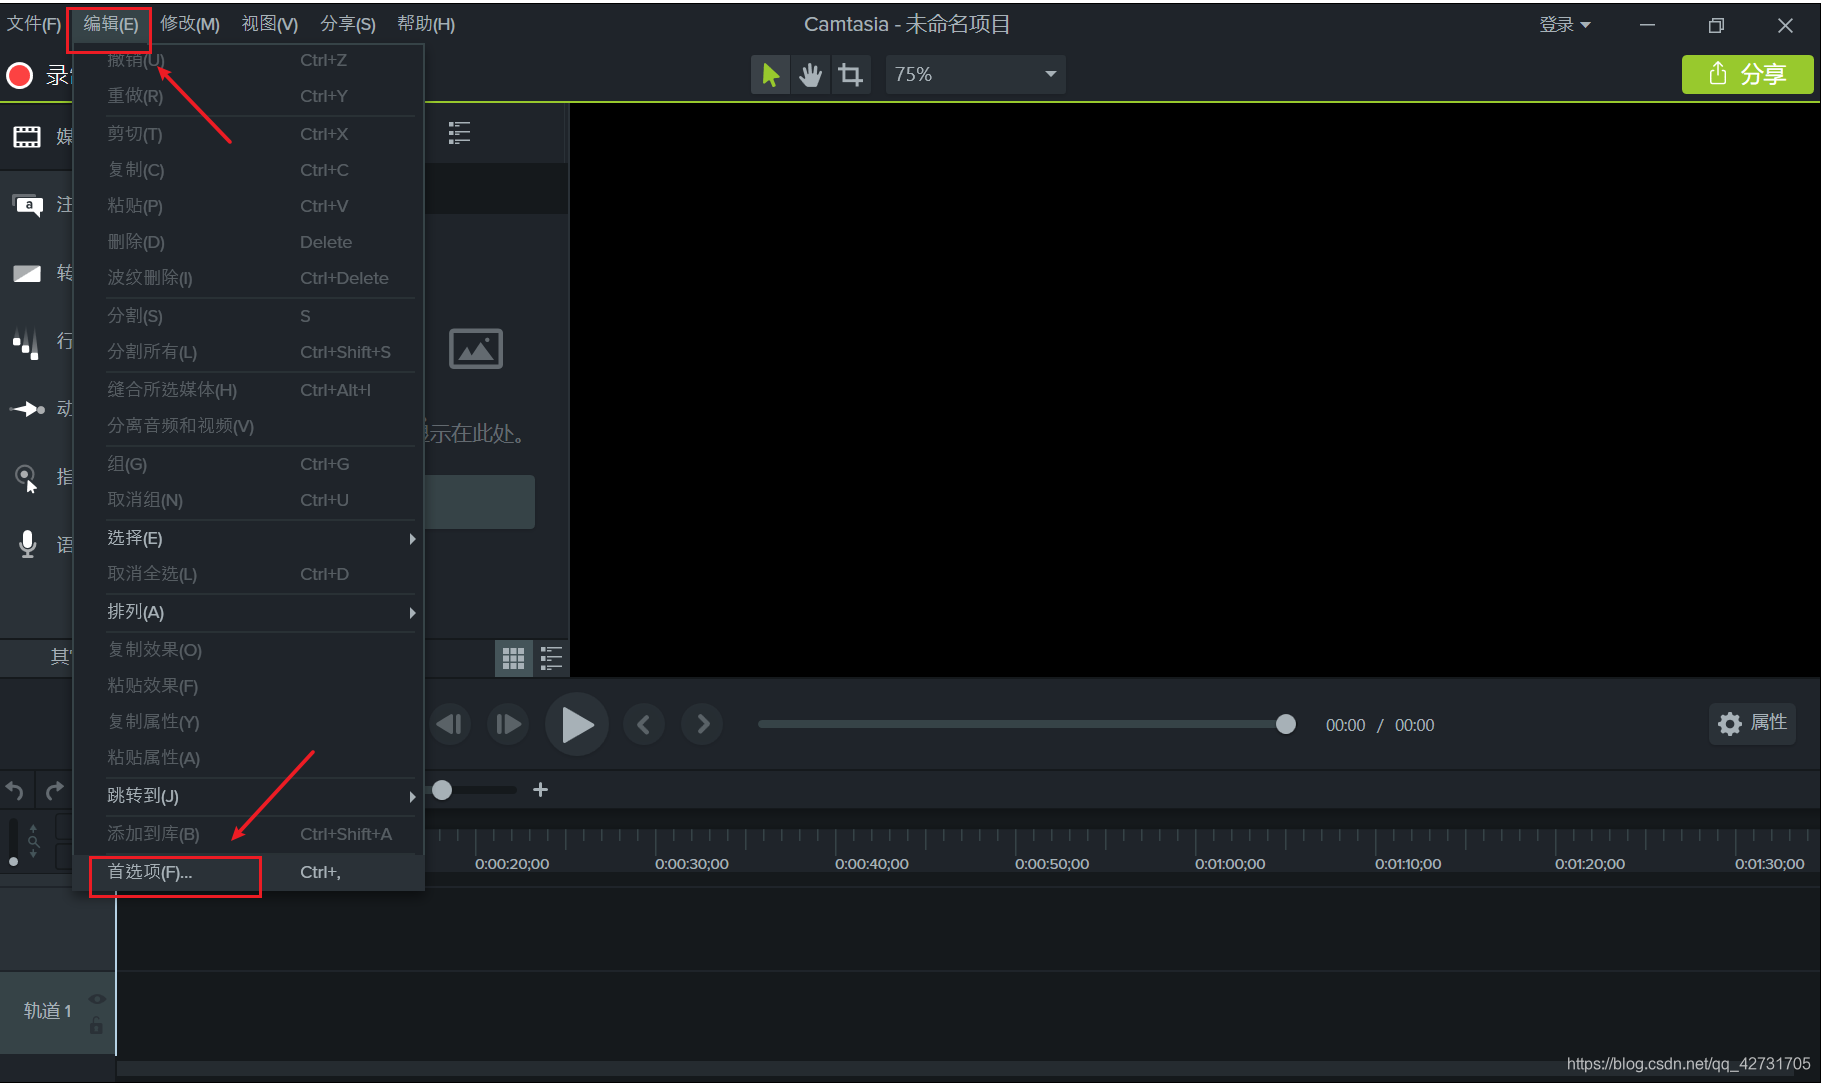The image size is (1821, 1083).
Task: Jump to next marker arrow
Action: coord(702,724)
